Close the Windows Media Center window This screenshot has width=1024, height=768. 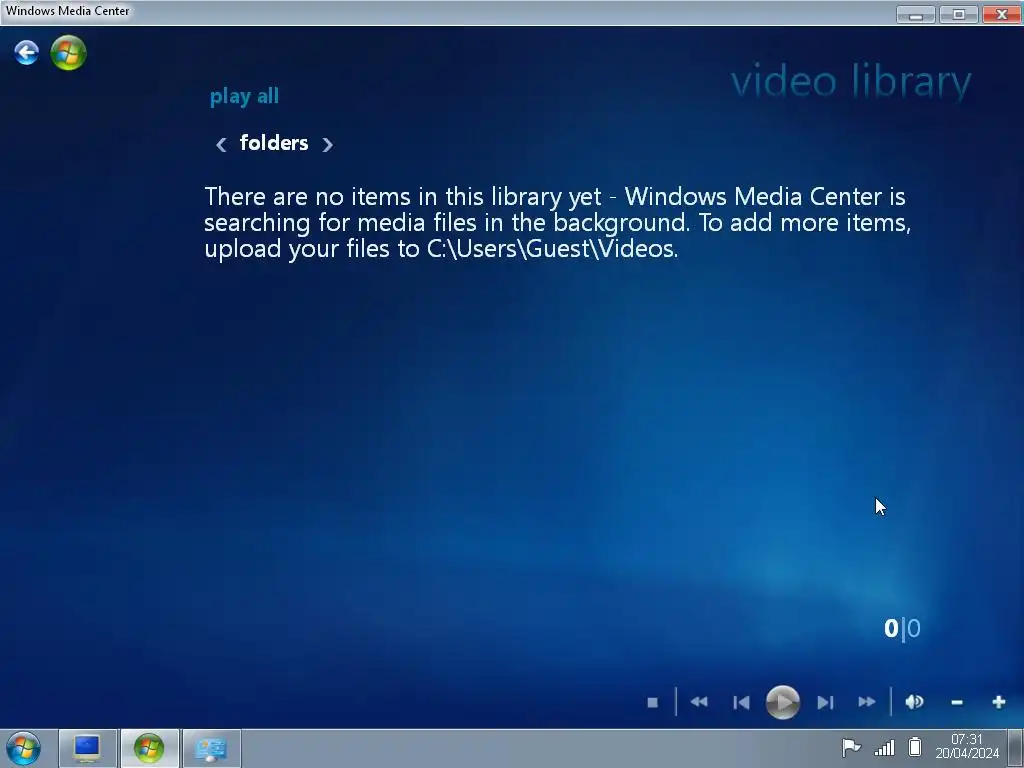[x=1002, y=14]
